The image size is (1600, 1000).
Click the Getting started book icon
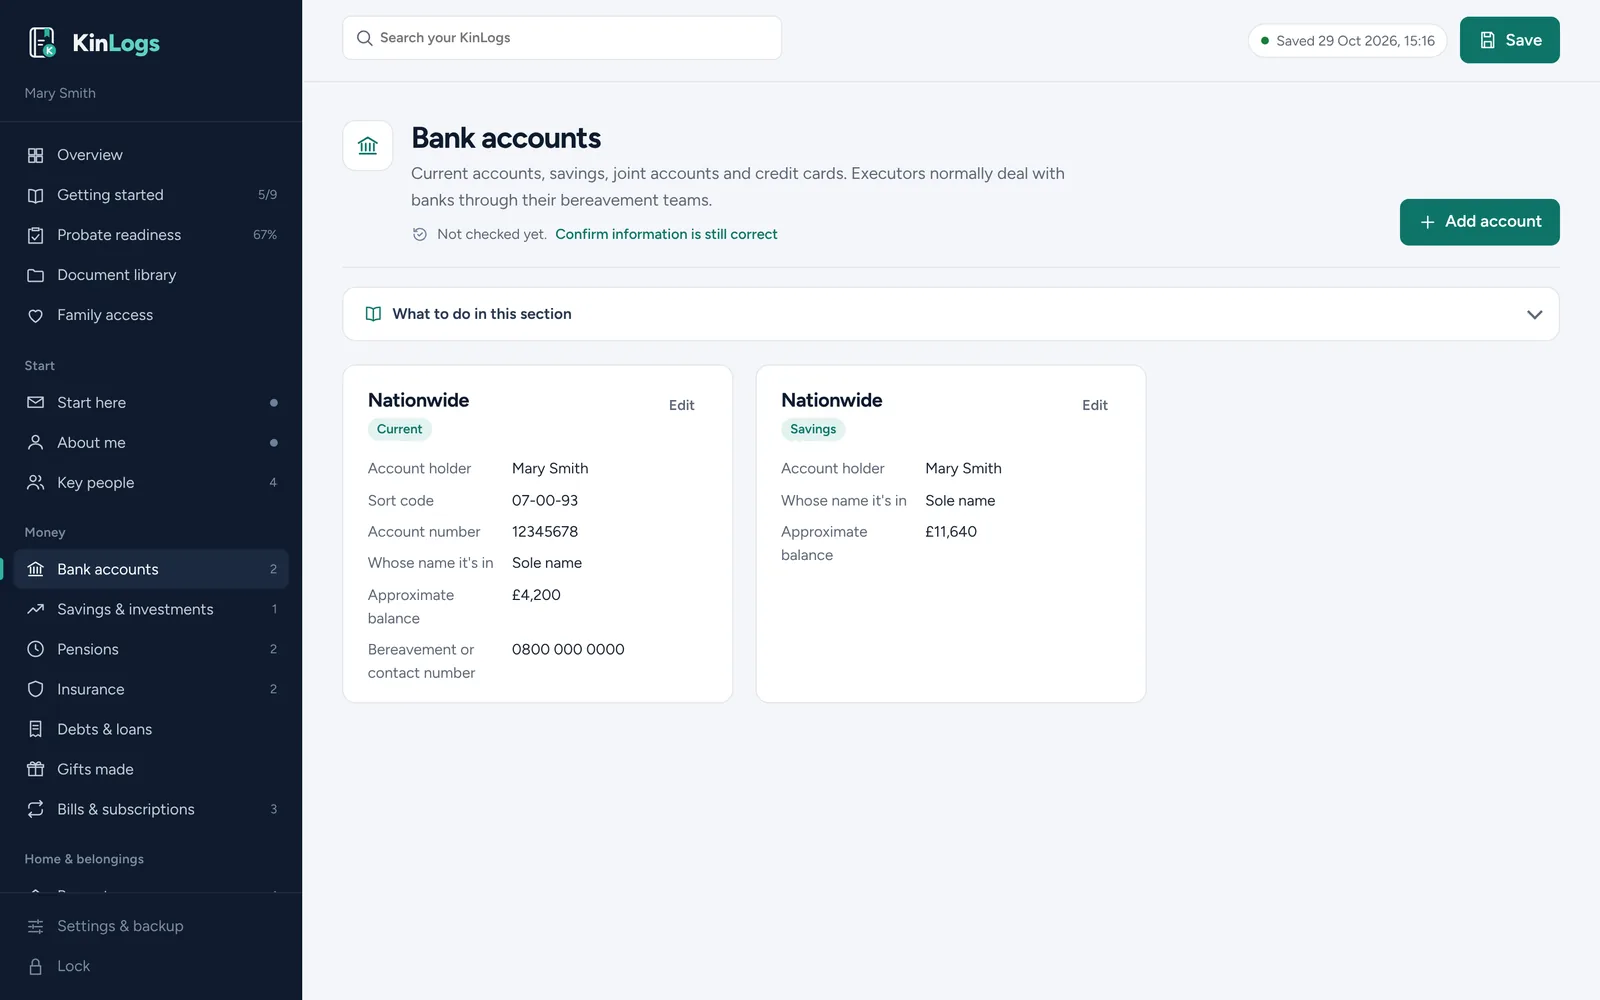36,195
